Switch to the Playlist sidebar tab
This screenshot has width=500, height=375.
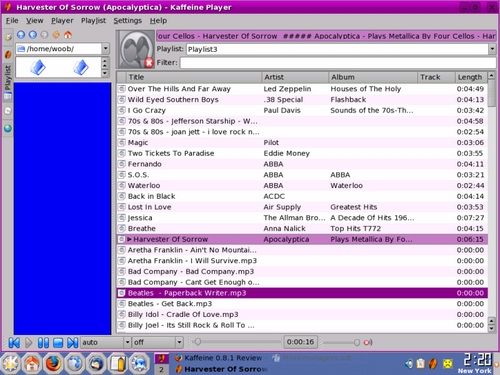[8, 82]
